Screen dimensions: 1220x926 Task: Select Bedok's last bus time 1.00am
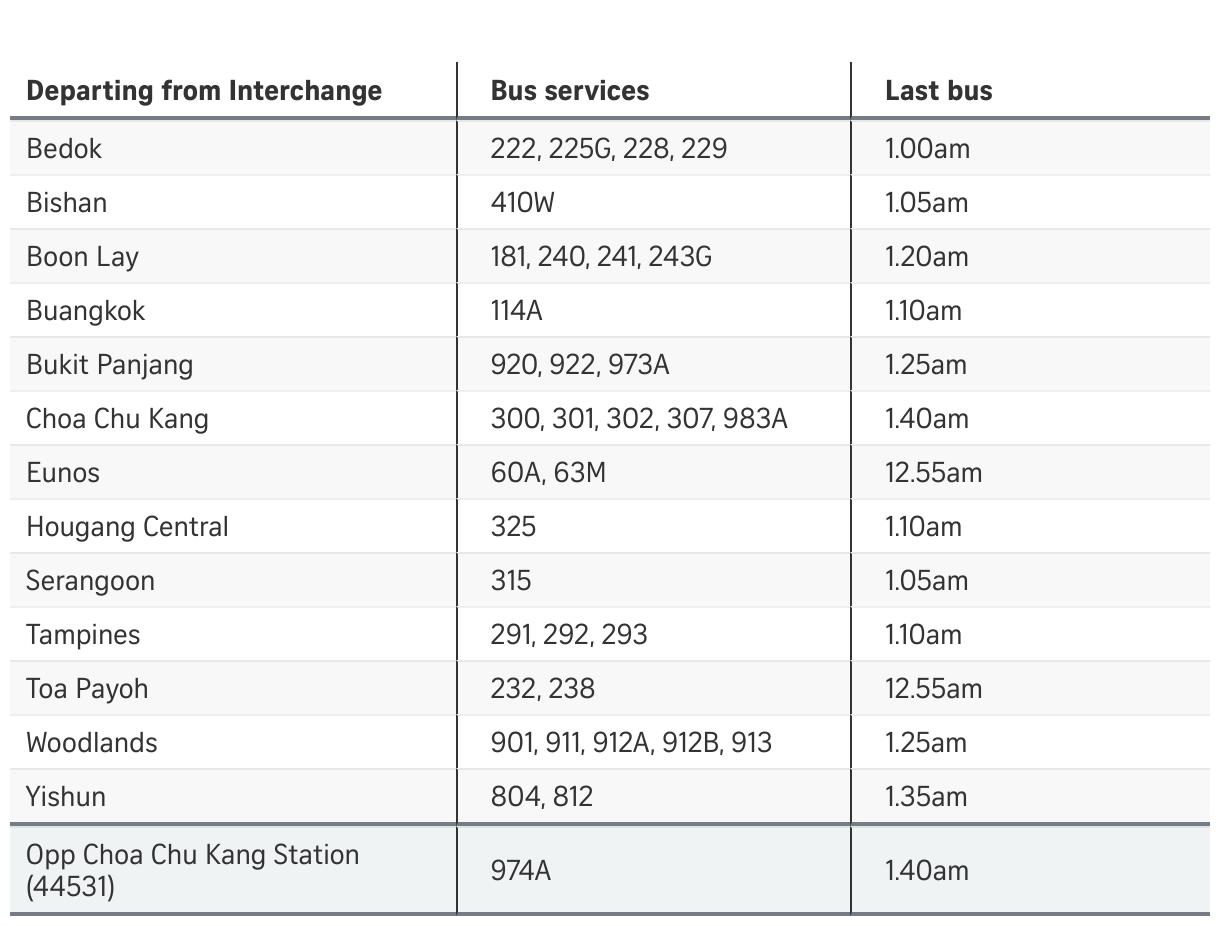click(927, 149)
